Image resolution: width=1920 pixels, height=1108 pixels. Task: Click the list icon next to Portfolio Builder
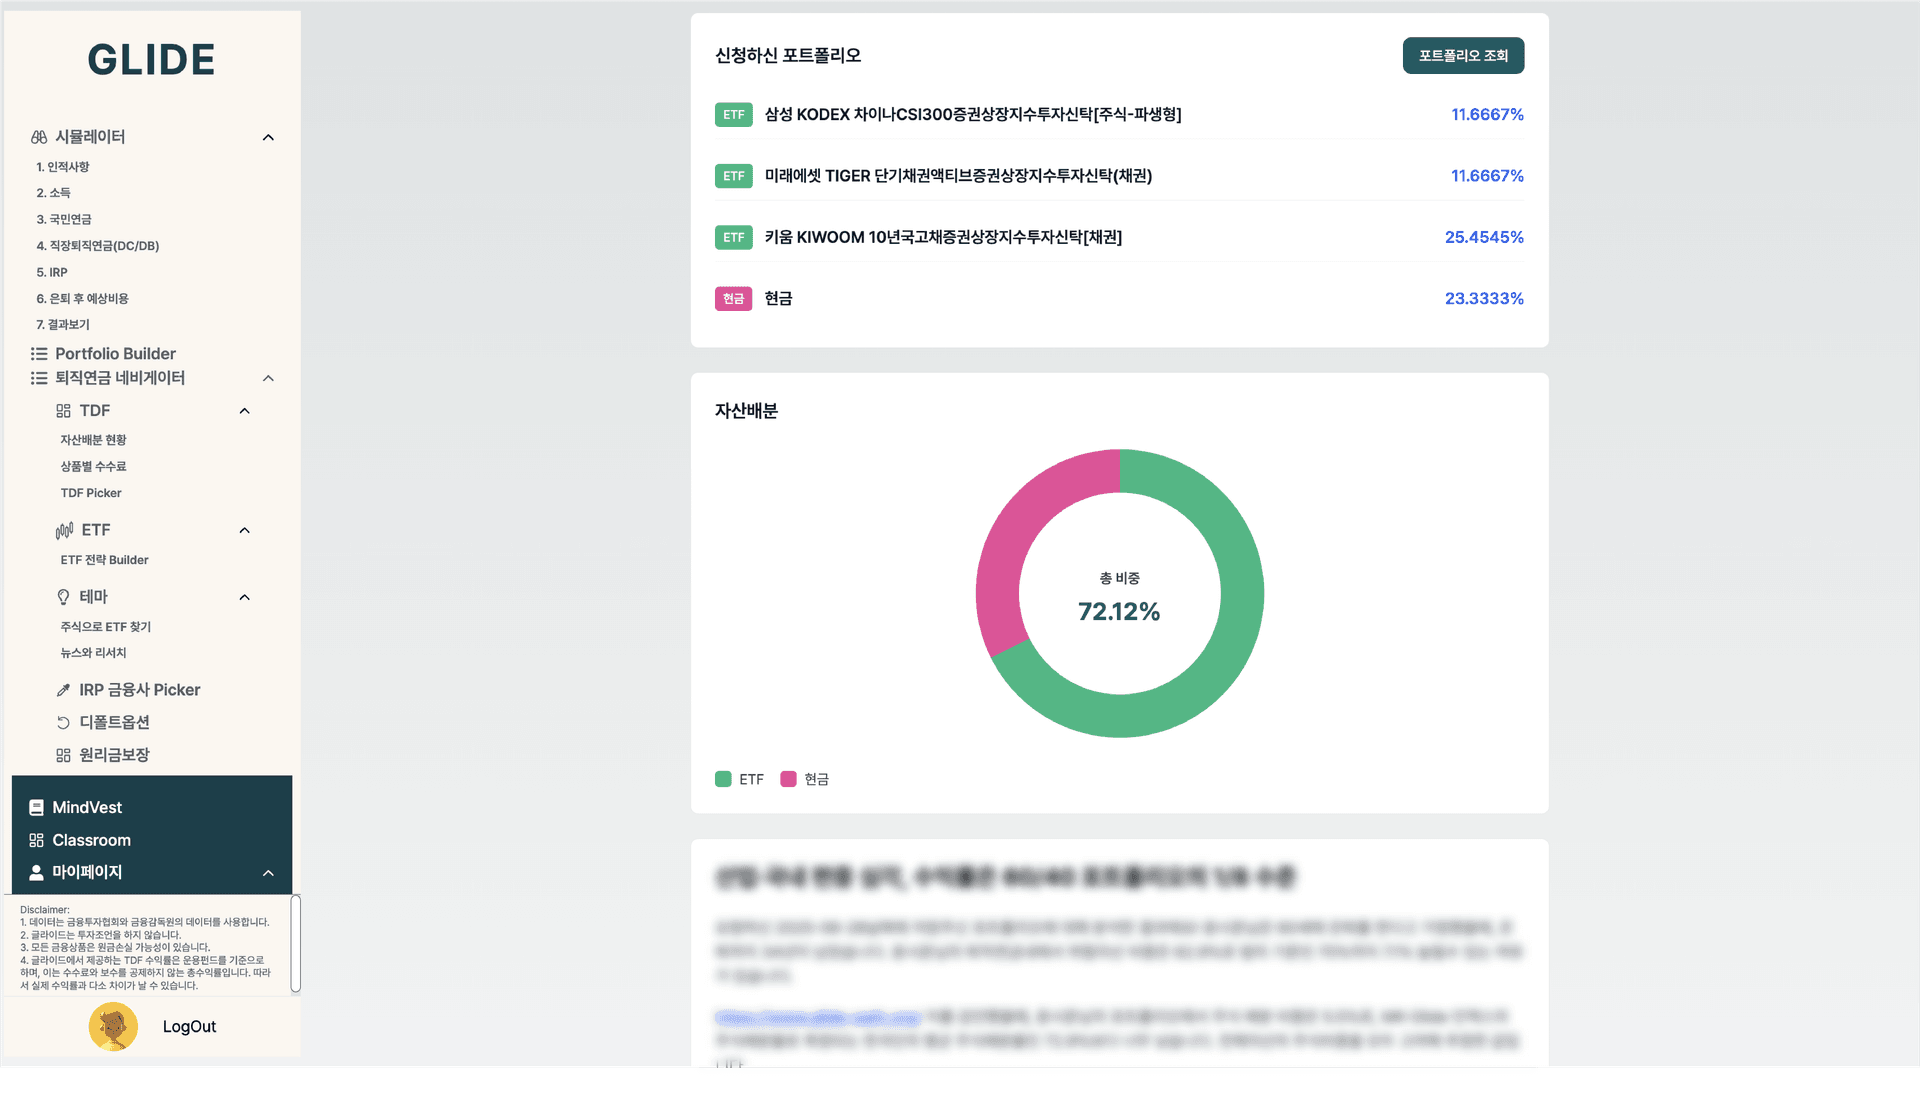(39, 354)
